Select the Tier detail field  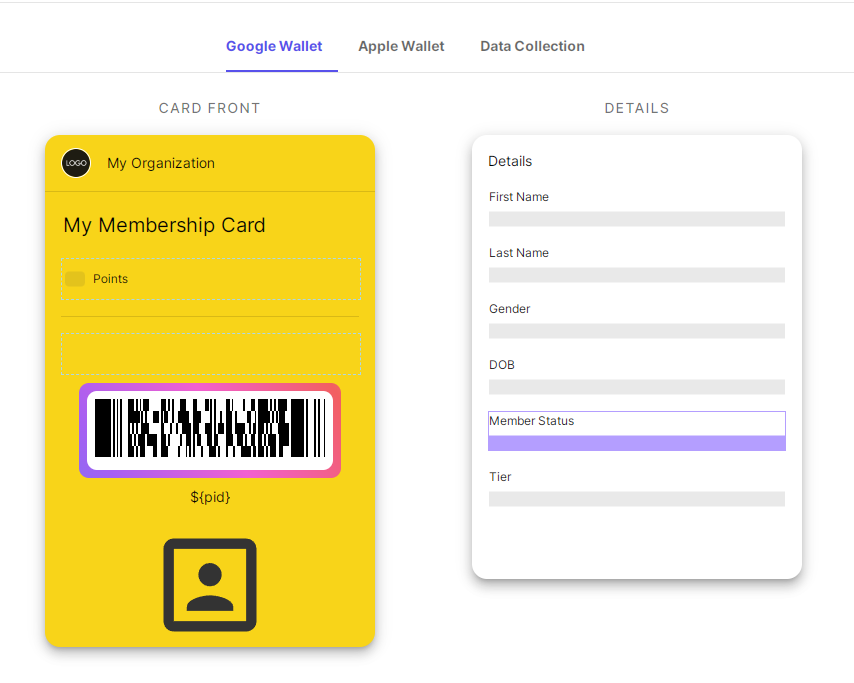pos(637,489)
